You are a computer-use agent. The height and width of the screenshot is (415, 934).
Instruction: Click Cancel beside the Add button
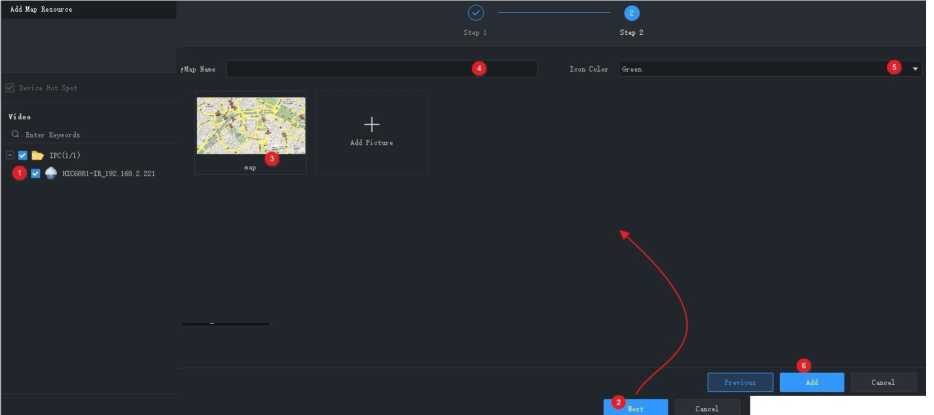point(883,382)
